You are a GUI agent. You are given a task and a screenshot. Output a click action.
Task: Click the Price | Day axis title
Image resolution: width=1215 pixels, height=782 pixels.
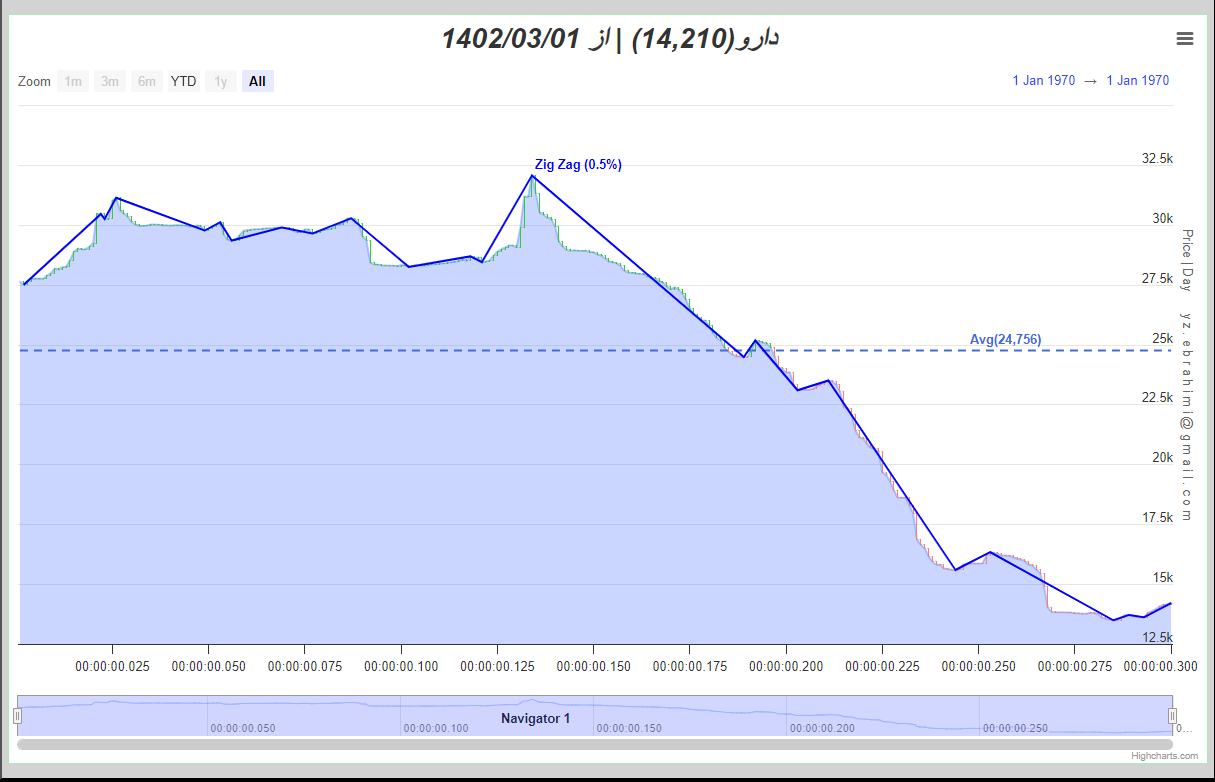tap(1187, 260)
